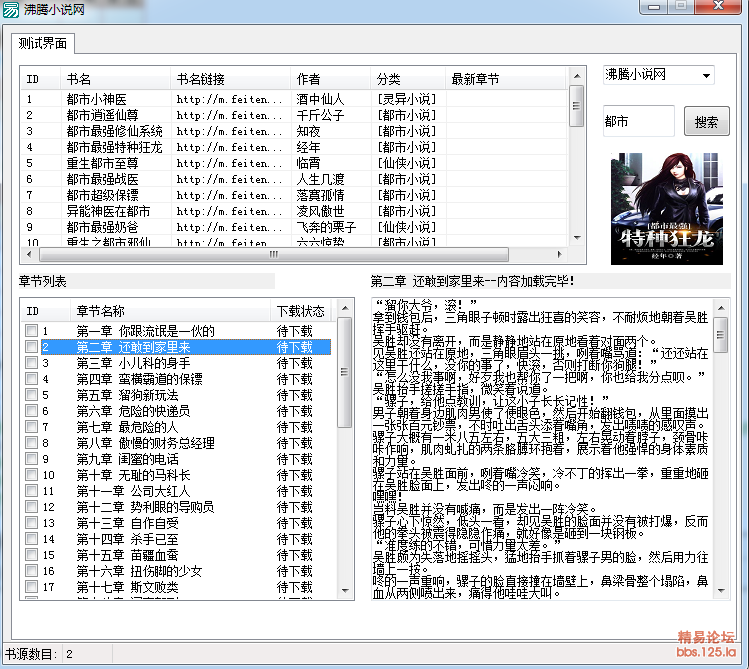749x669 pixels.
Task: Check the box for 第三章 小儿科的身手
Action: pos(32,362)
